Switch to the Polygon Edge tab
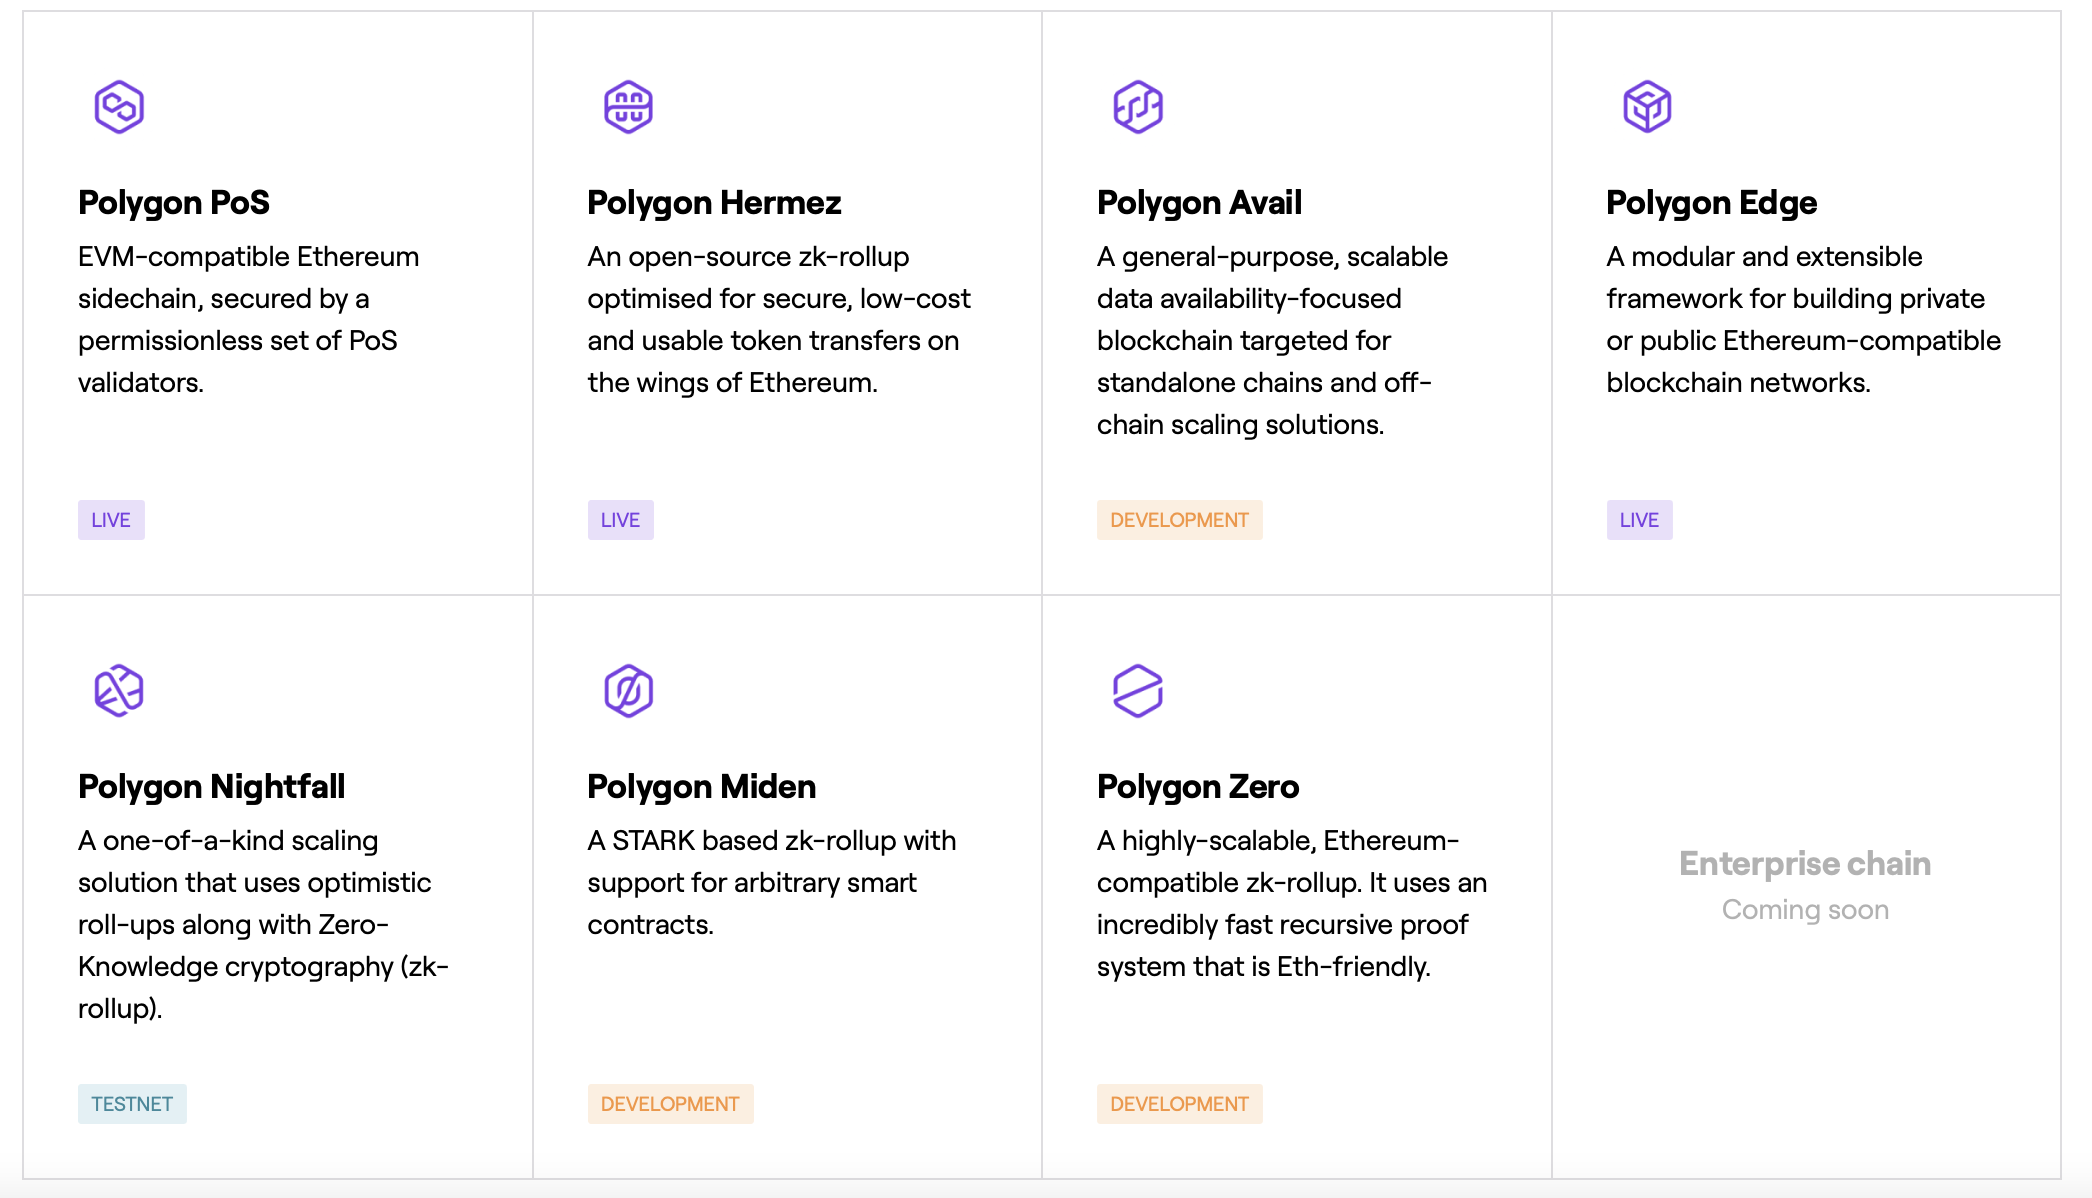 [1711, 202]
